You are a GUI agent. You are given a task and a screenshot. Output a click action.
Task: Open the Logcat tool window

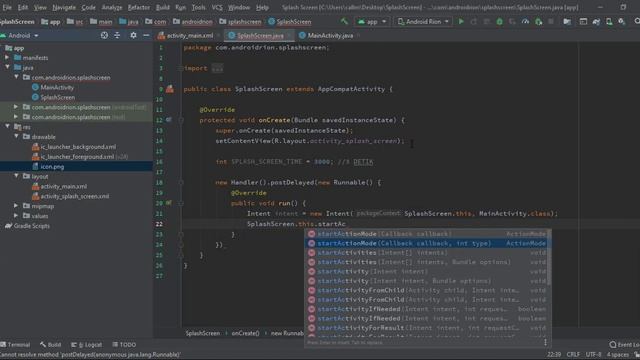click(x=87, y=344)
